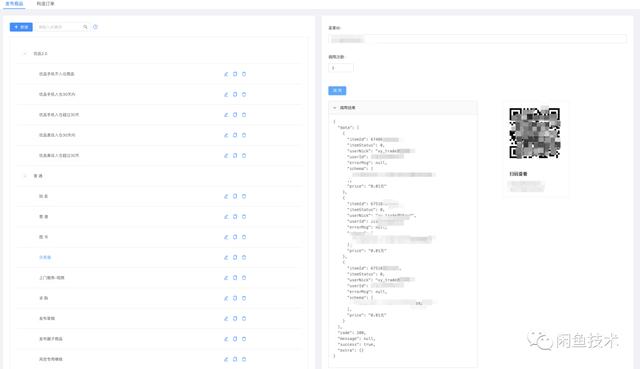Image resolution: width=640 pixels, height=369 pixels.
Task: Copy the third row of the top group
Action: [x=235, y=115]
